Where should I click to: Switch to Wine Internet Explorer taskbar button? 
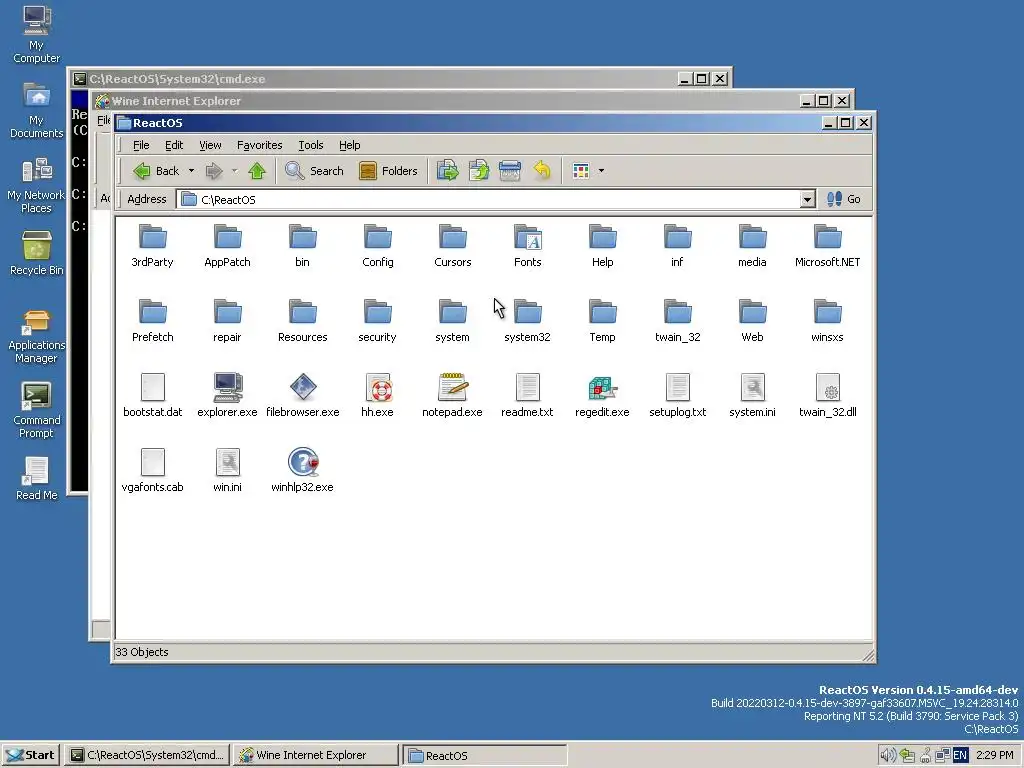click(316, 755)
